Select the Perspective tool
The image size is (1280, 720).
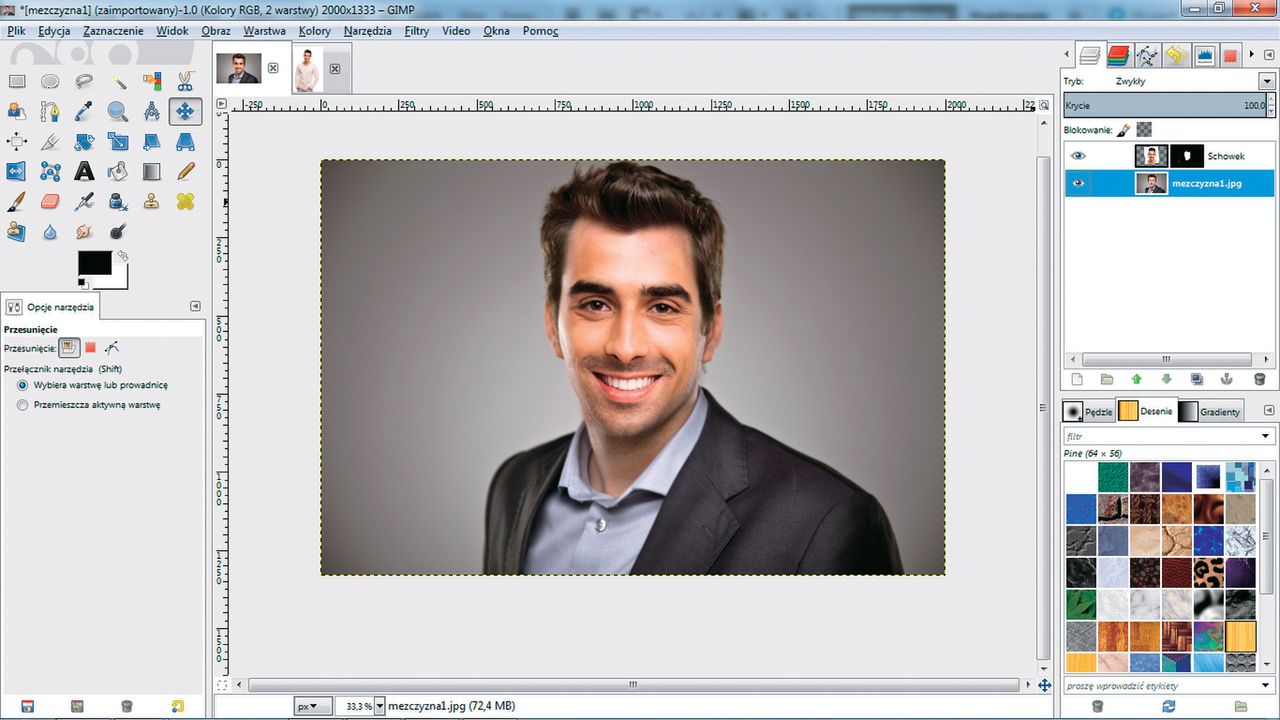[185, 141]
